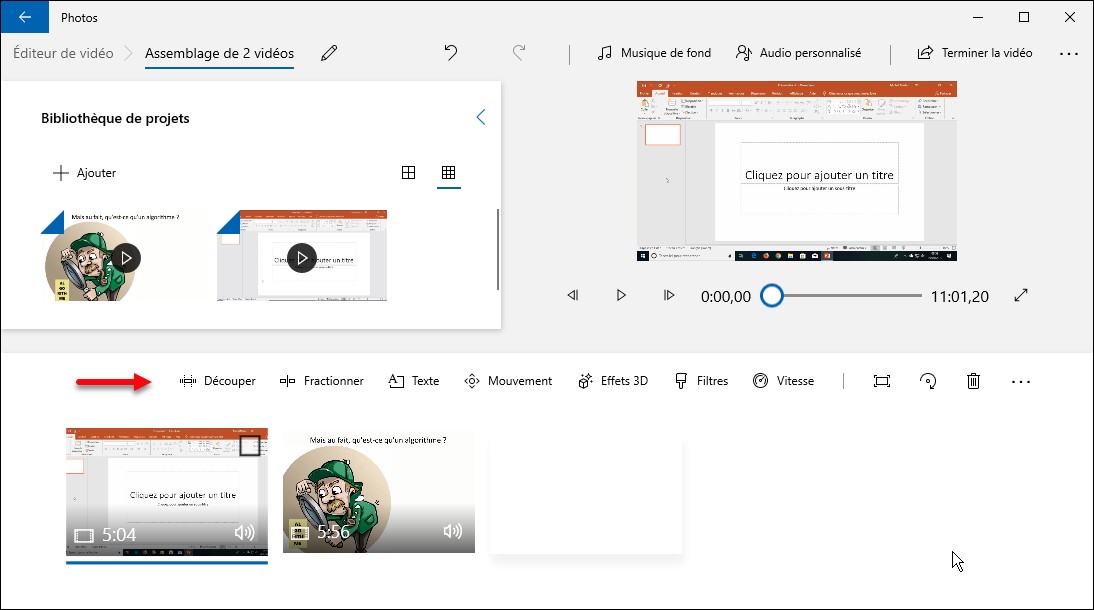Click the remove black bars resize icon
Image resolution: width=1094 pixels, height=610 pixels.
[881, 381]
